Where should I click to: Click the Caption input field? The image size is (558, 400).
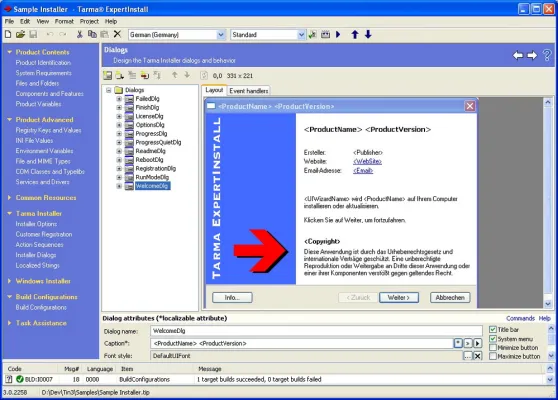coord(302,343)
